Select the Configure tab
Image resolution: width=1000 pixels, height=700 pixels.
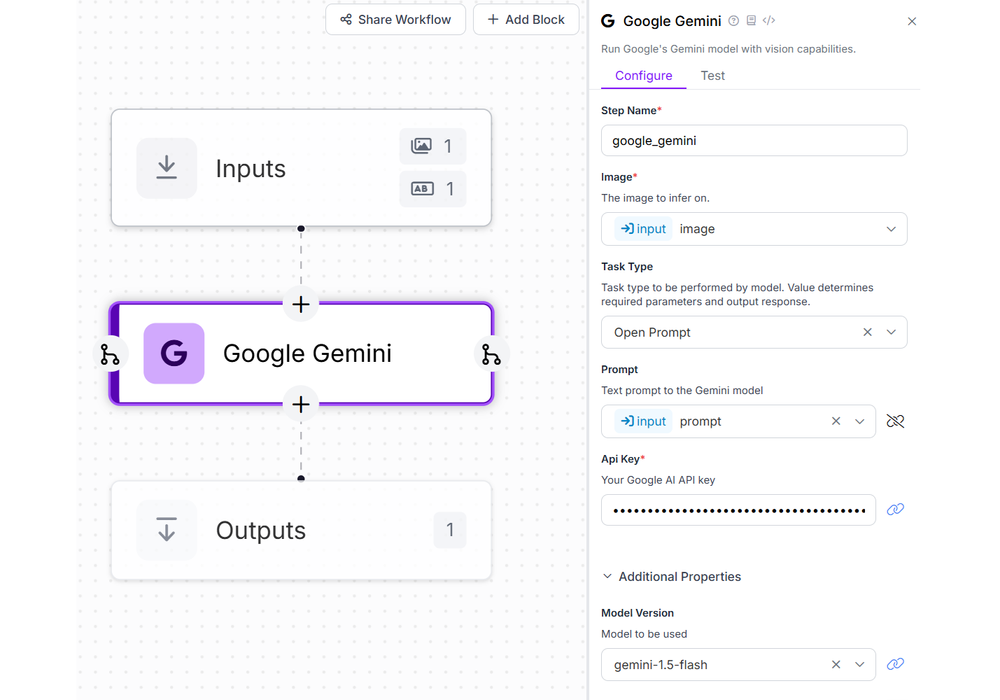coord(643,75)
